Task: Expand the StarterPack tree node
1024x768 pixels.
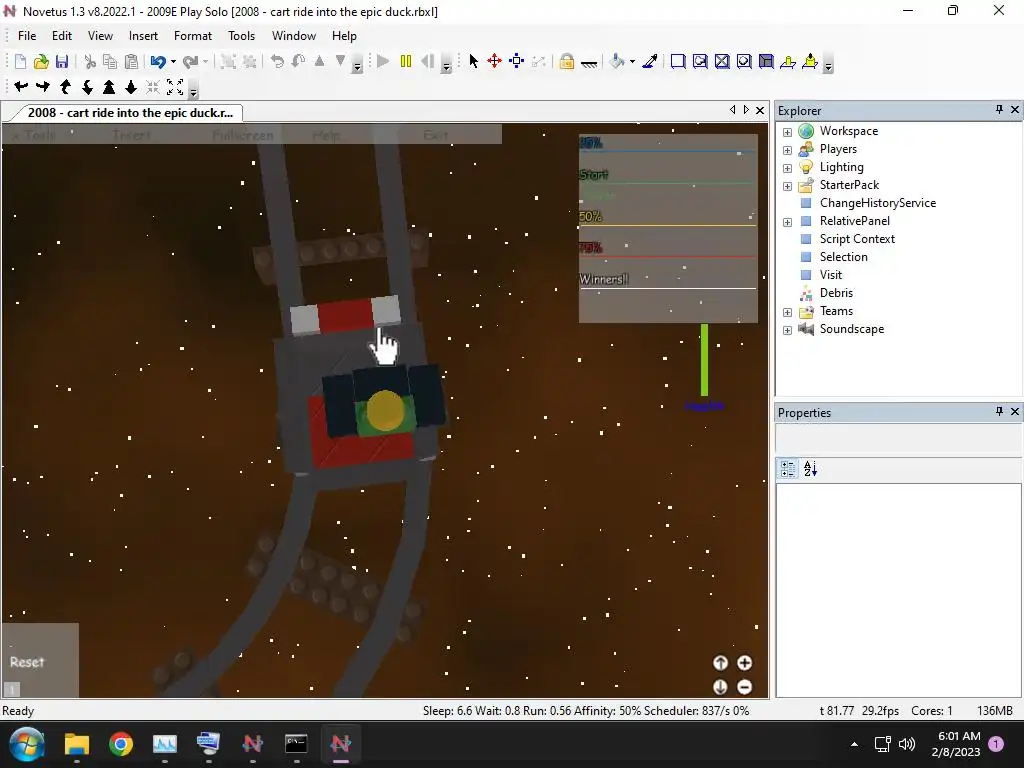Action: coord(788,186)
